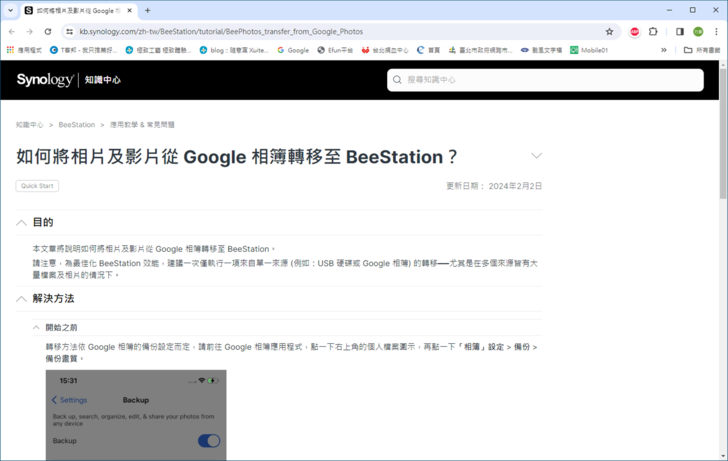Collapse the 開始之前 subsection

(x=36, y=328)
